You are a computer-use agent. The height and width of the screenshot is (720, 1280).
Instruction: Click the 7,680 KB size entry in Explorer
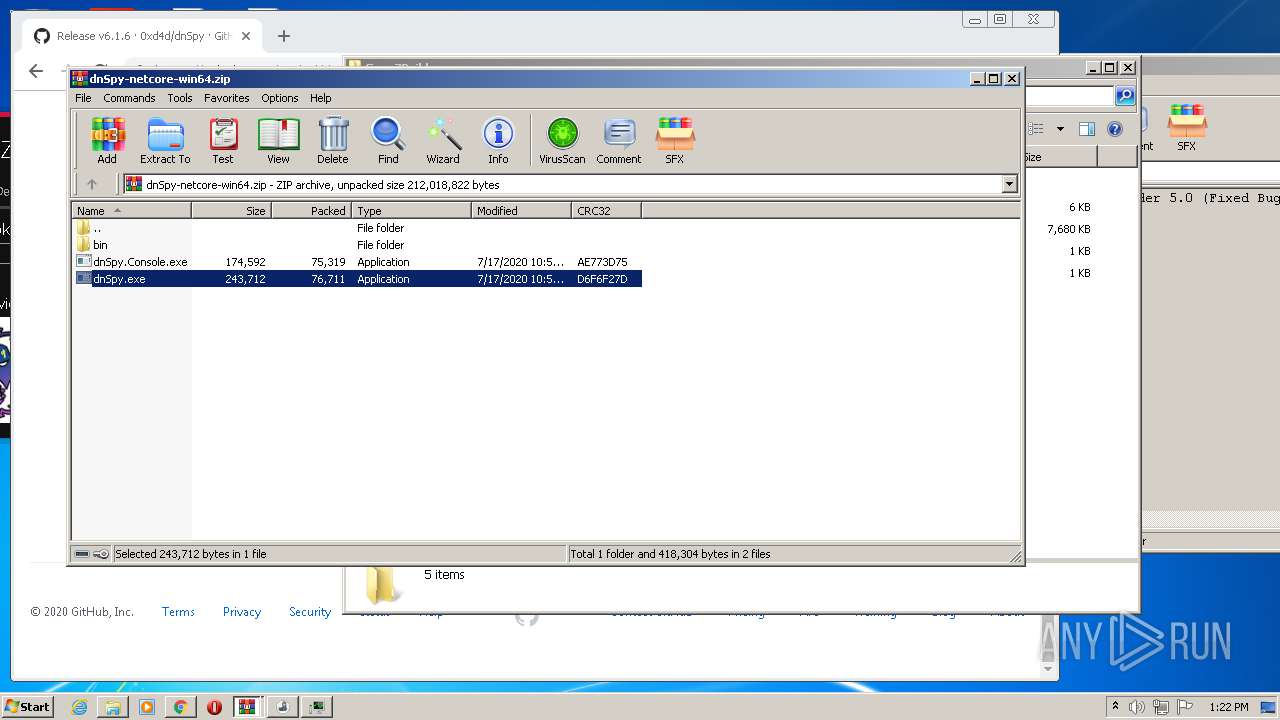1069,229
